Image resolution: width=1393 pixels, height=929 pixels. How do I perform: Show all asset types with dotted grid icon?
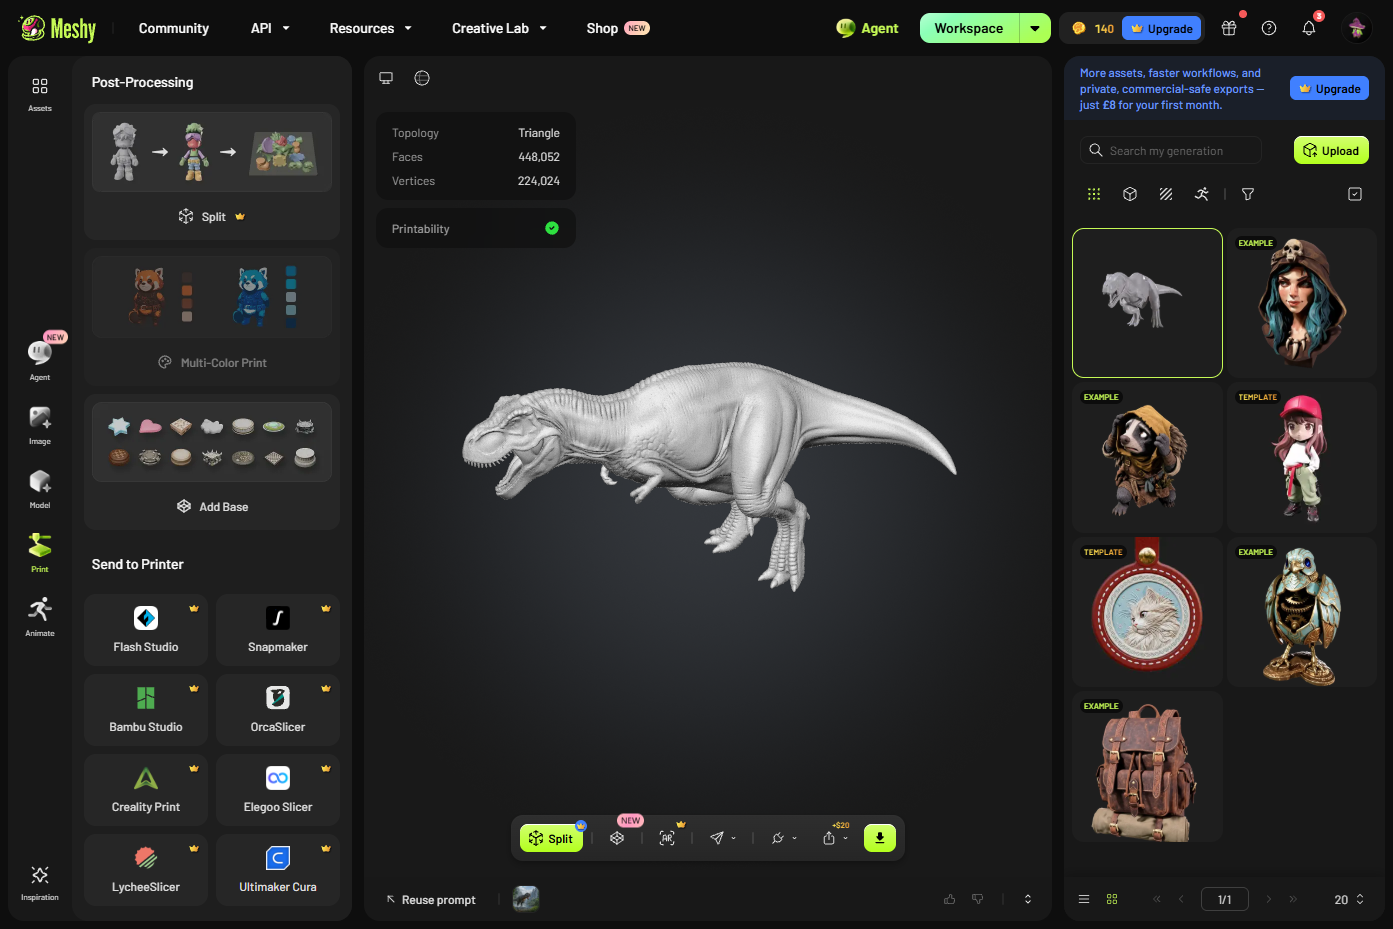[x=1094, y=194]
